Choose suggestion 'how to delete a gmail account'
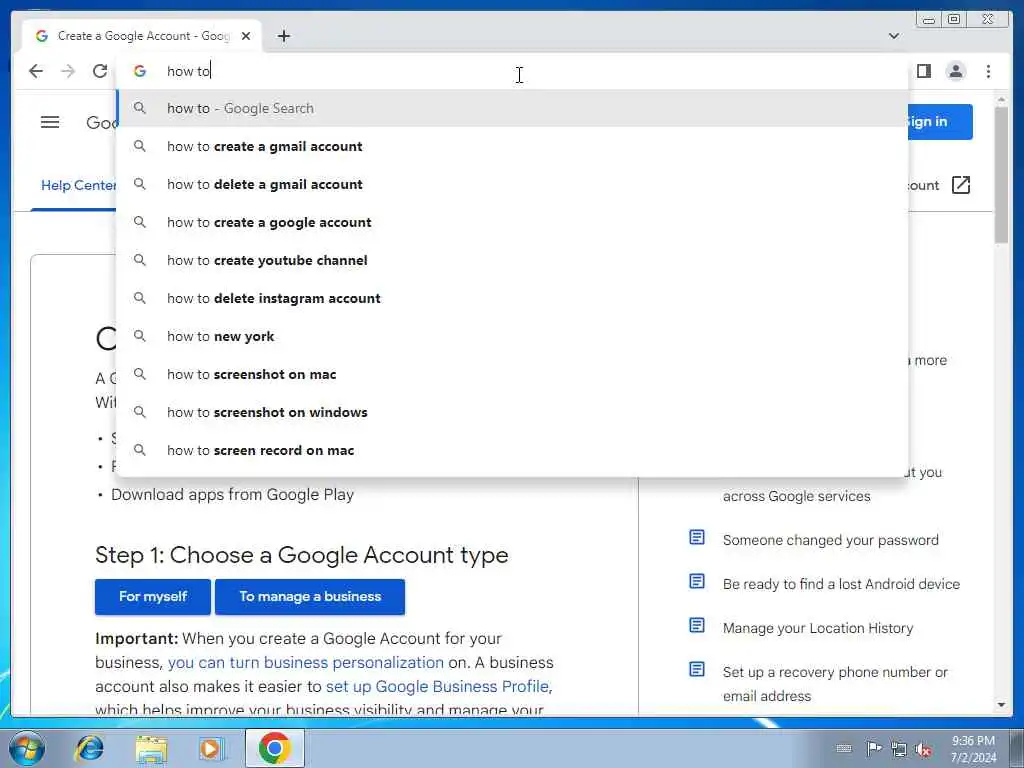This screenshot has width=1024, height=768. pyautogui.click(x=513, y=184)
